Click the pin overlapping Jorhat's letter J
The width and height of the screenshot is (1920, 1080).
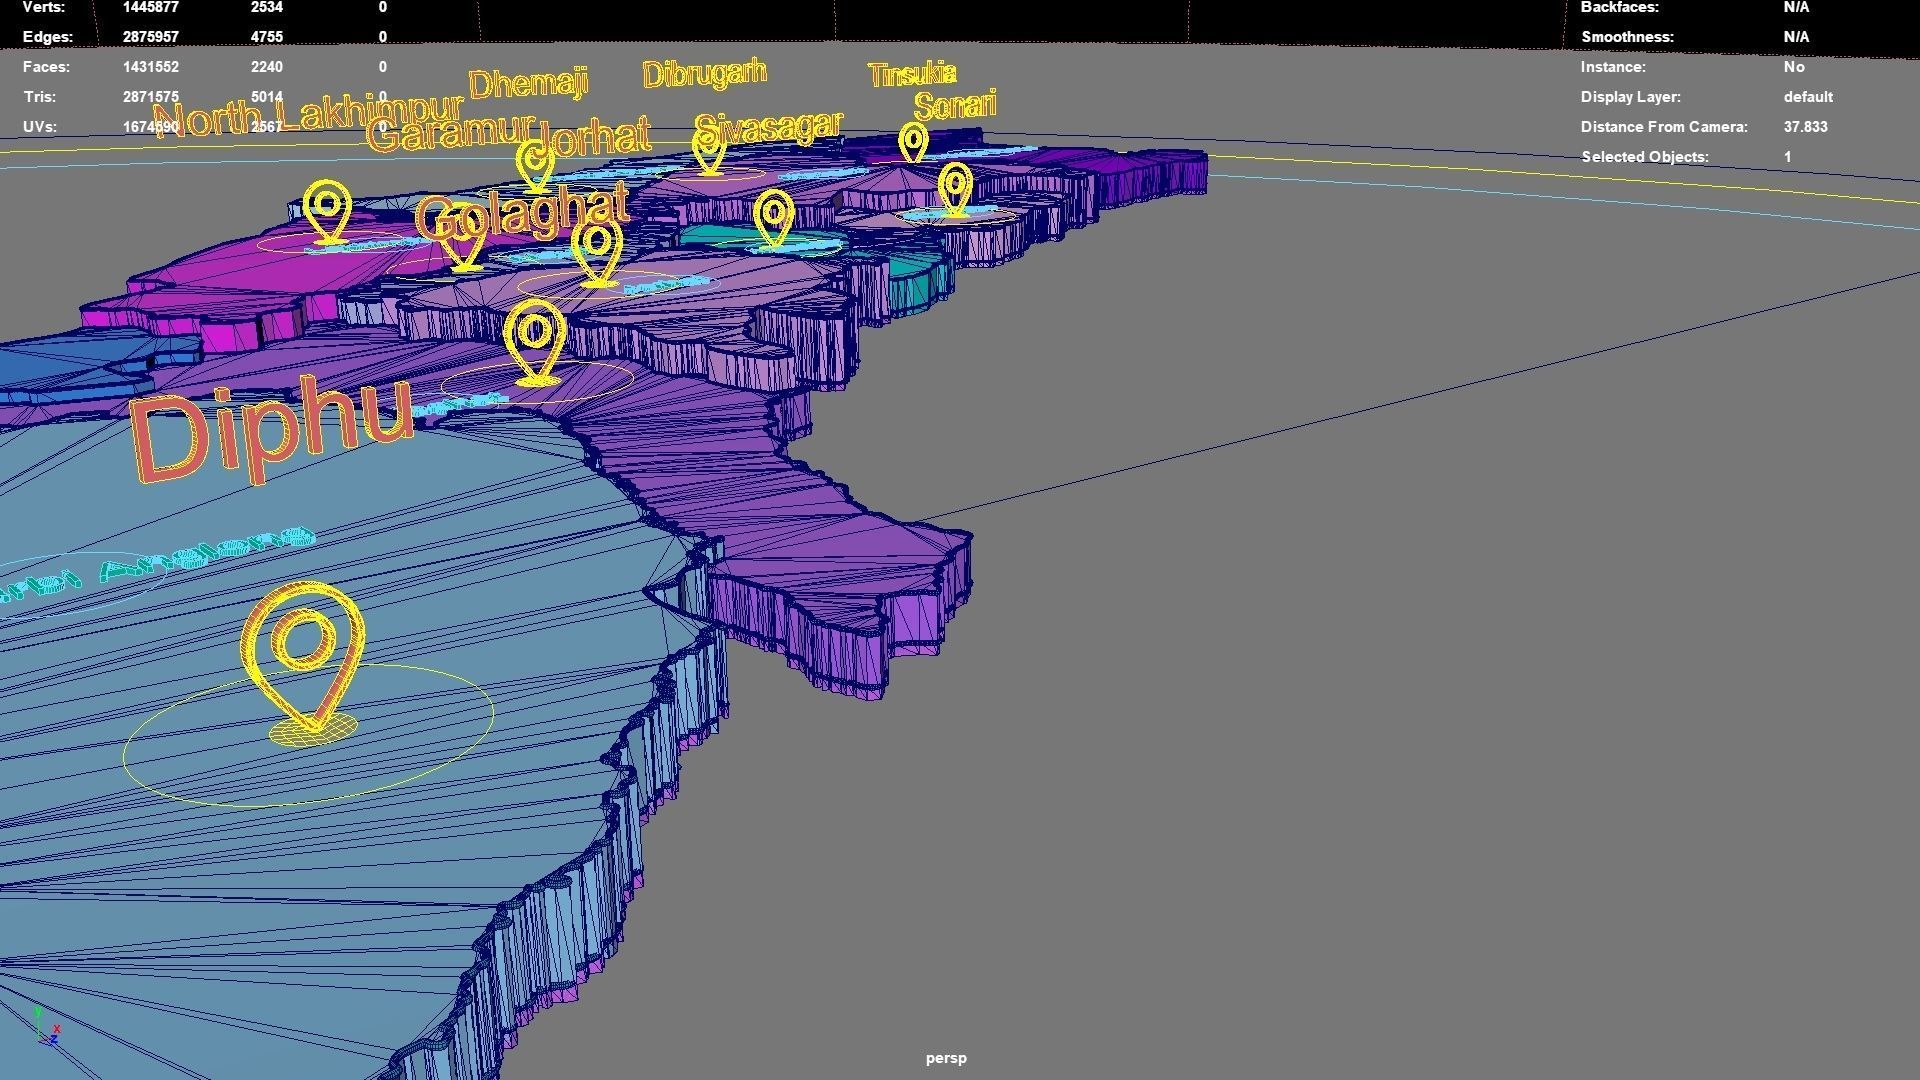pyautogui.click(x=536, y=163)
